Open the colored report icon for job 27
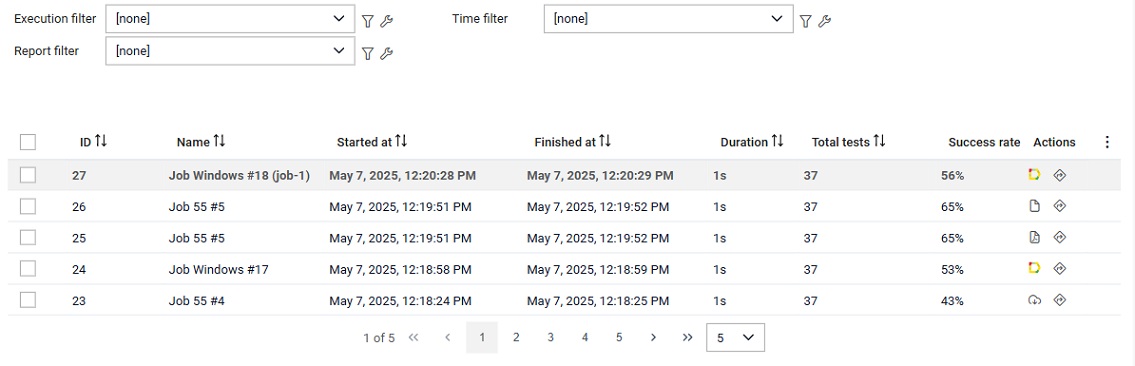Viewport: 1135px width, 366px height. click(1034, 174)
